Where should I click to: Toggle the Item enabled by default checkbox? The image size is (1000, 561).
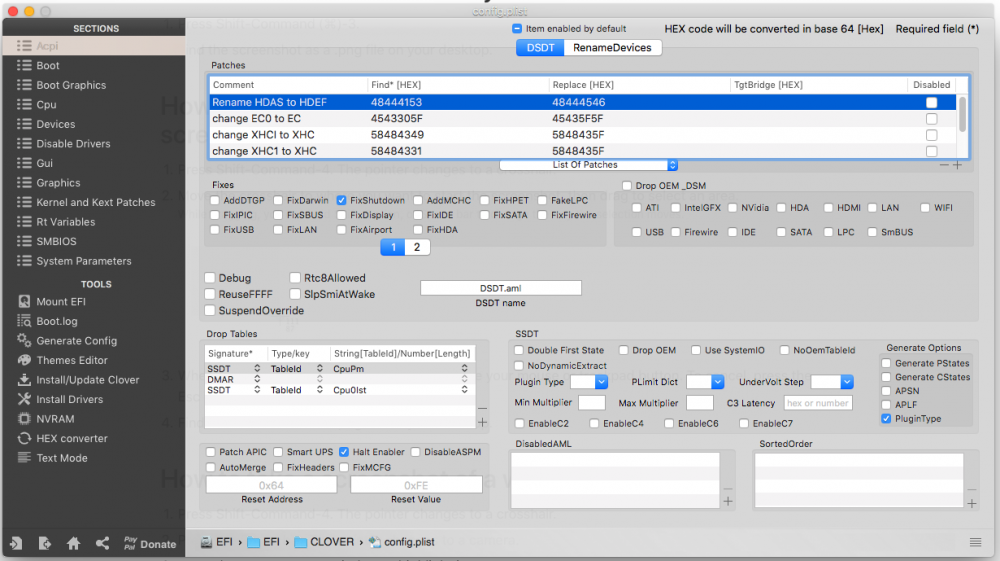click(x=517, y=29)
